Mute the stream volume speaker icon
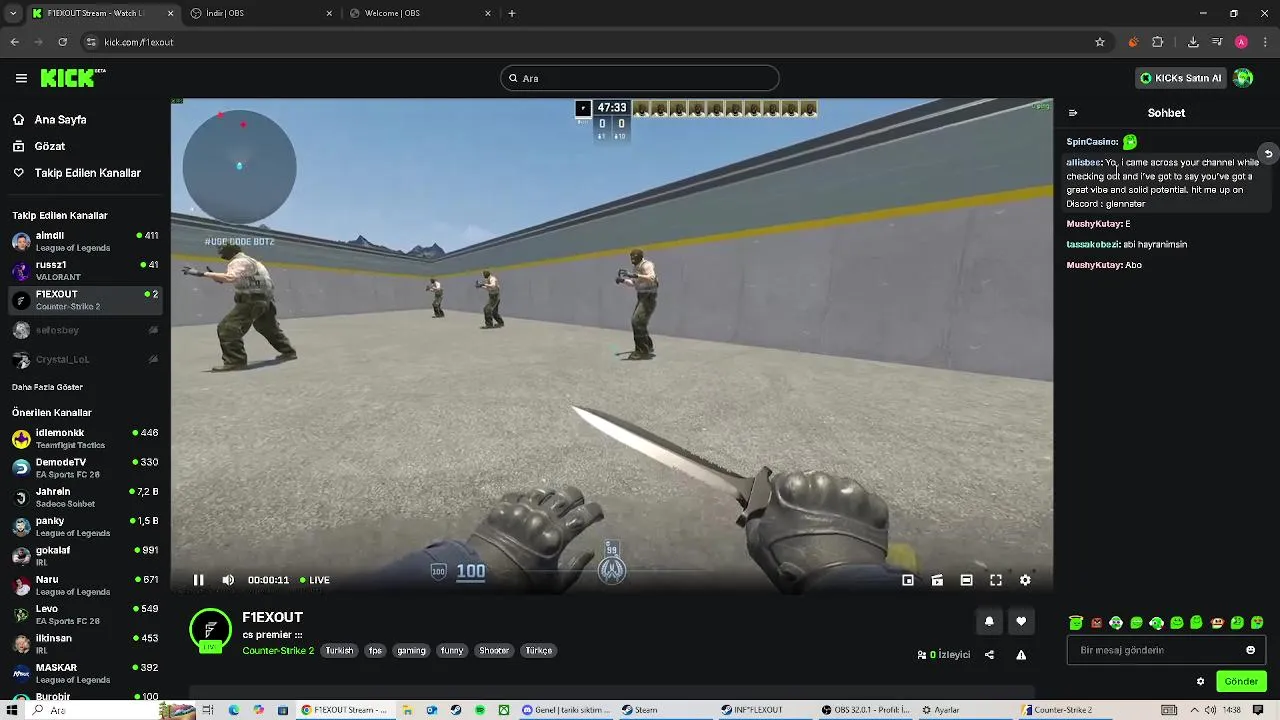The height and width of the screenshot is (720, 1280). pyautogui.click(x=228, y=580)
